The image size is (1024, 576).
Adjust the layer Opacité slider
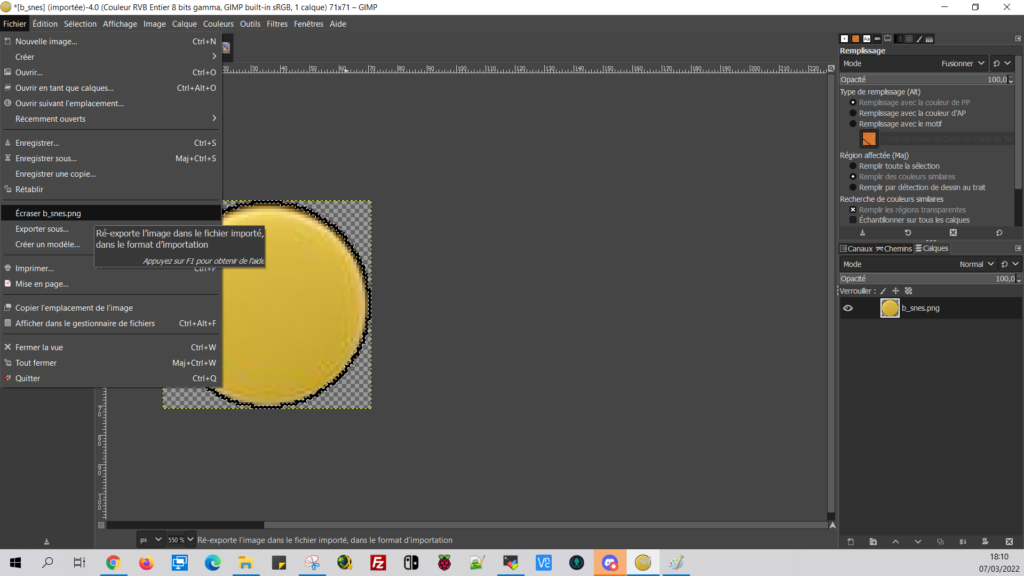pyautogui.click(x=930, y=278)
